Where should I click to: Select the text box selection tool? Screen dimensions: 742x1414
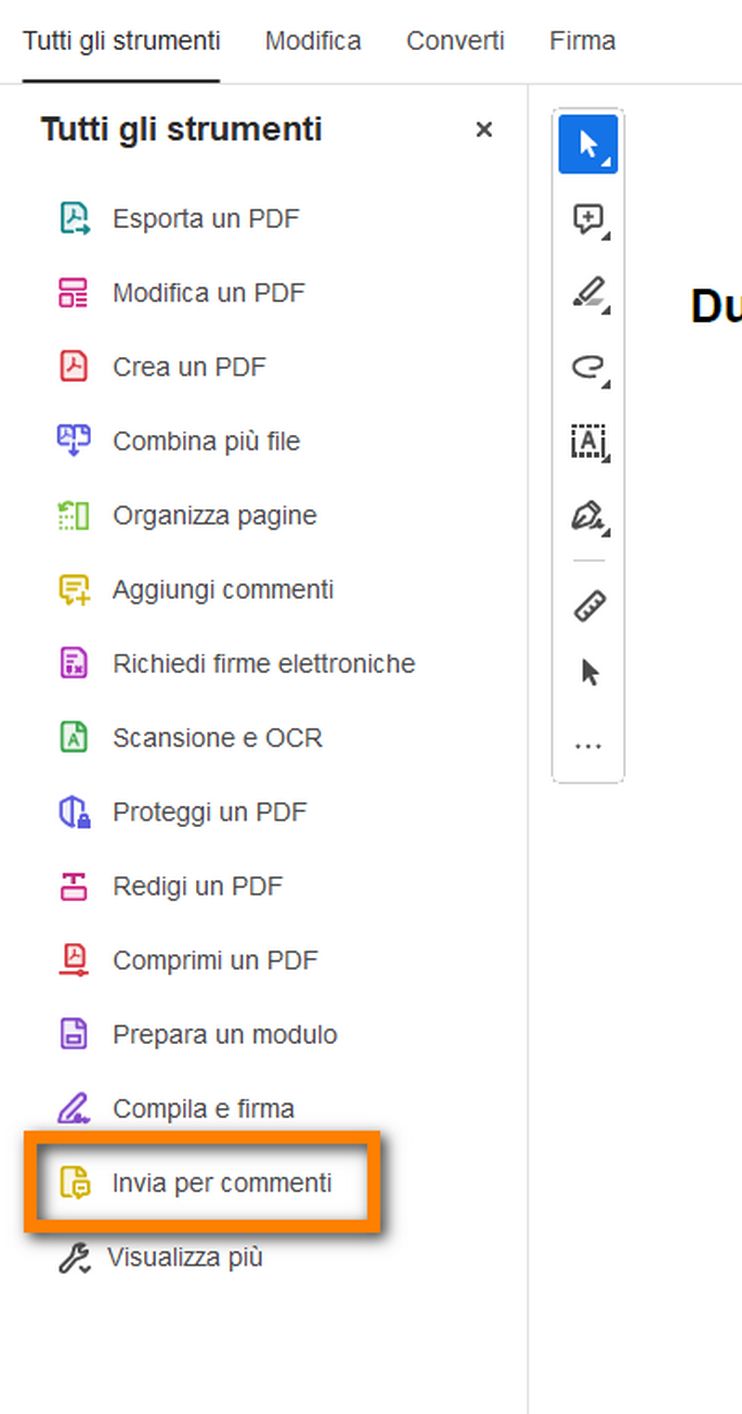click(x=588, y=441)
